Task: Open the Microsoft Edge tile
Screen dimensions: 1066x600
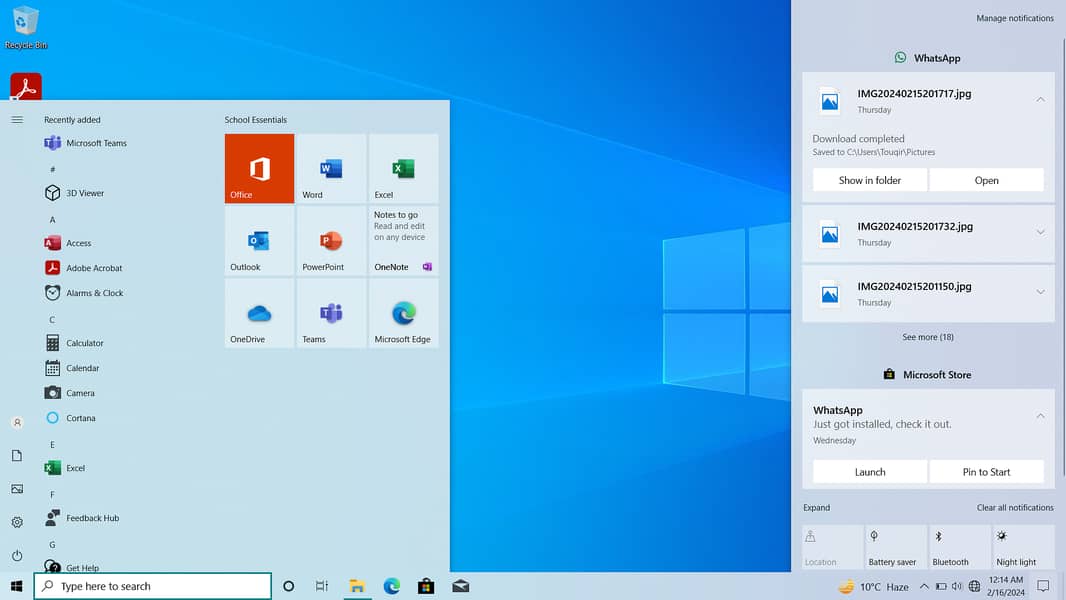Action: 403,313
